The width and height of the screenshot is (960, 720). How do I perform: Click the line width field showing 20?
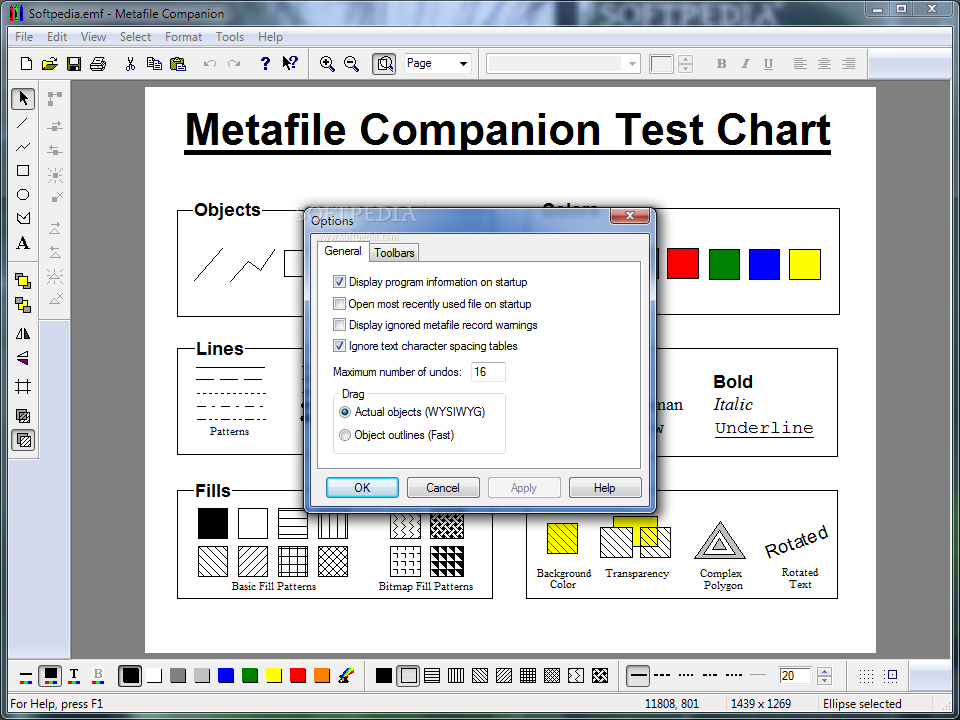point(795,675)
